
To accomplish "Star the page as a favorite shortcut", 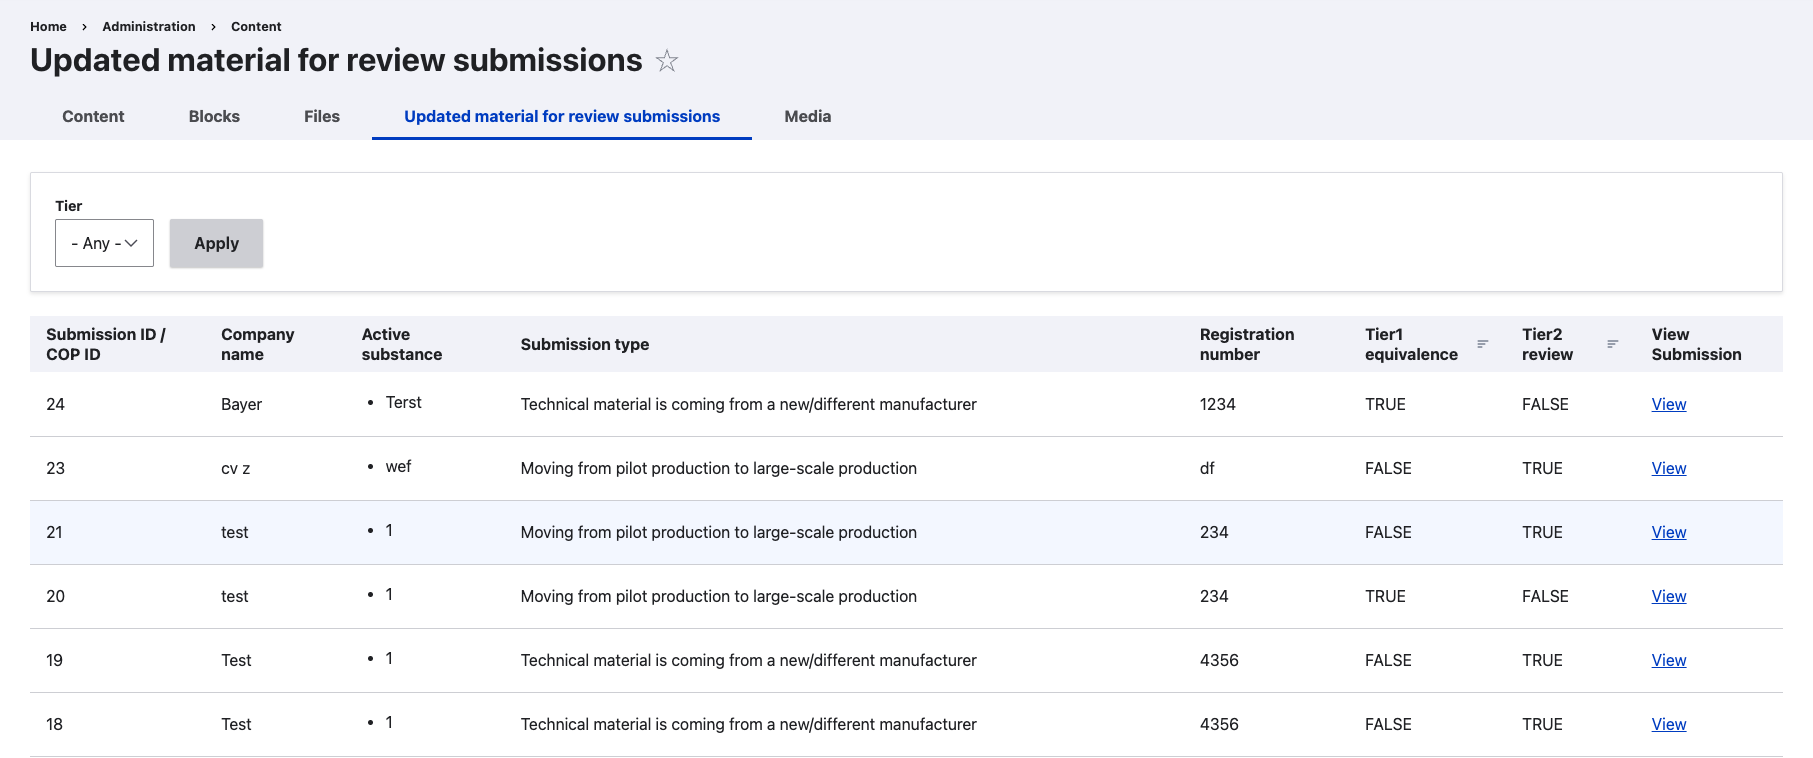I will [667, 61].
